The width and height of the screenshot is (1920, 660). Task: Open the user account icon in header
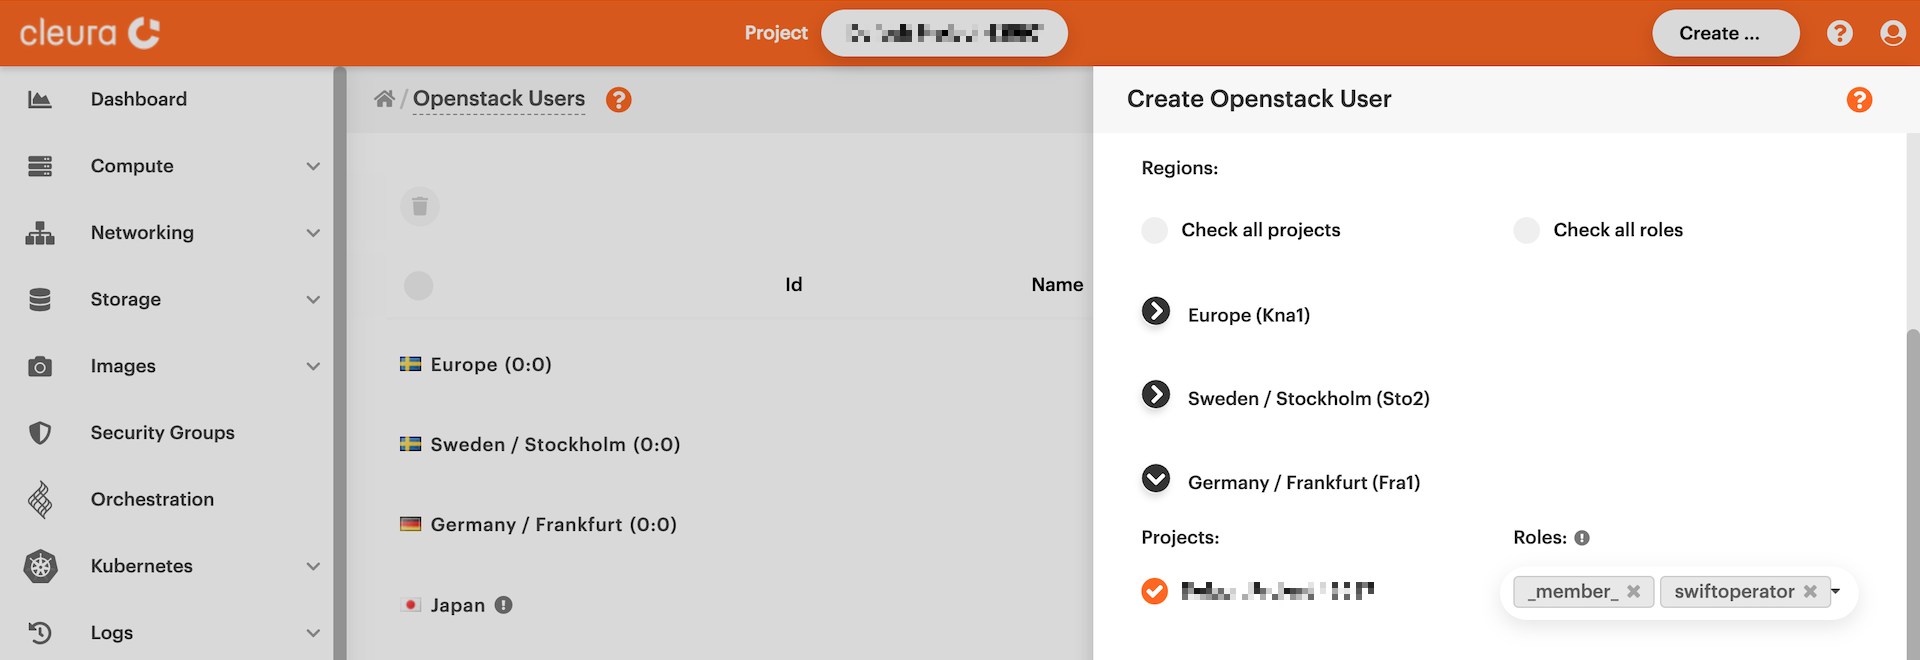point(1892,33)
